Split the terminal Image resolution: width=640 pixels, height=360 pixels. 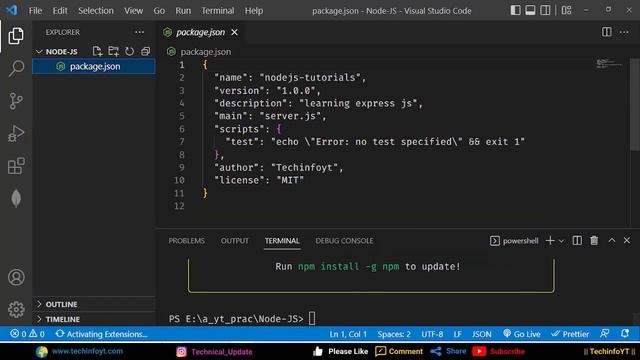point(577,241)
